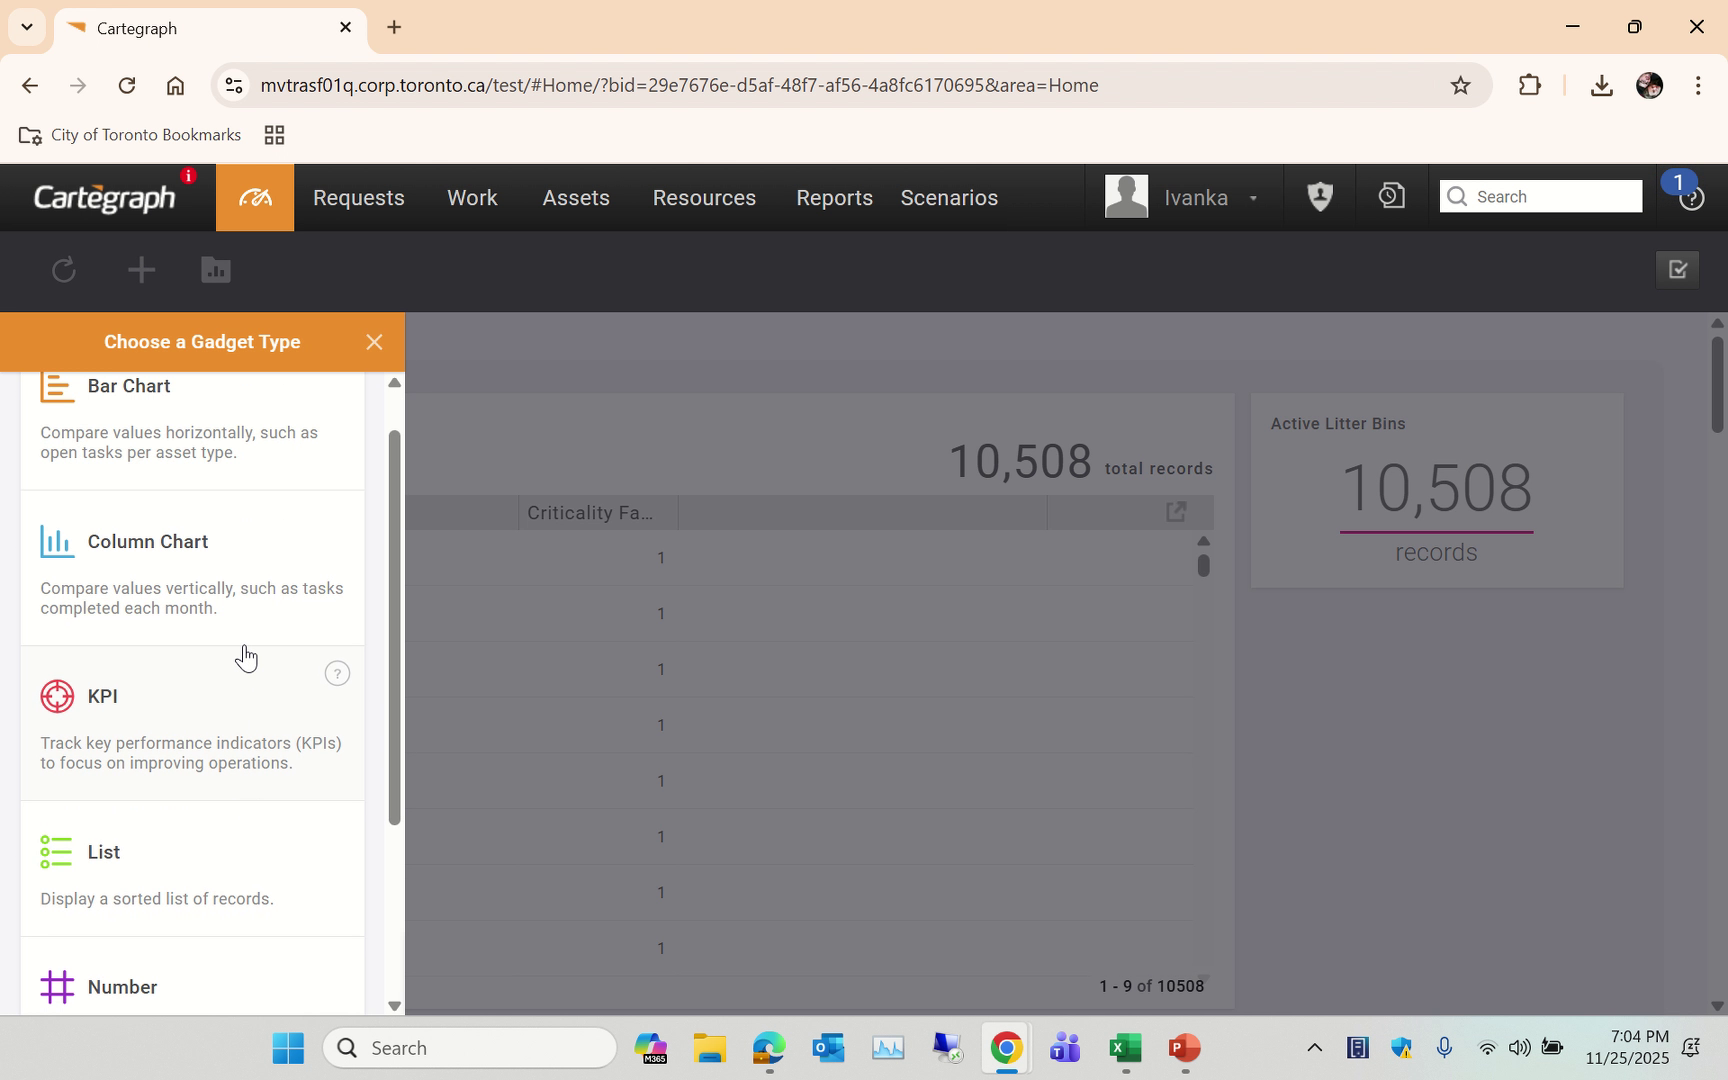Open help via question mark icon
Viewport: 1728px width, 1080px height.
click(x=1692, y=197)
